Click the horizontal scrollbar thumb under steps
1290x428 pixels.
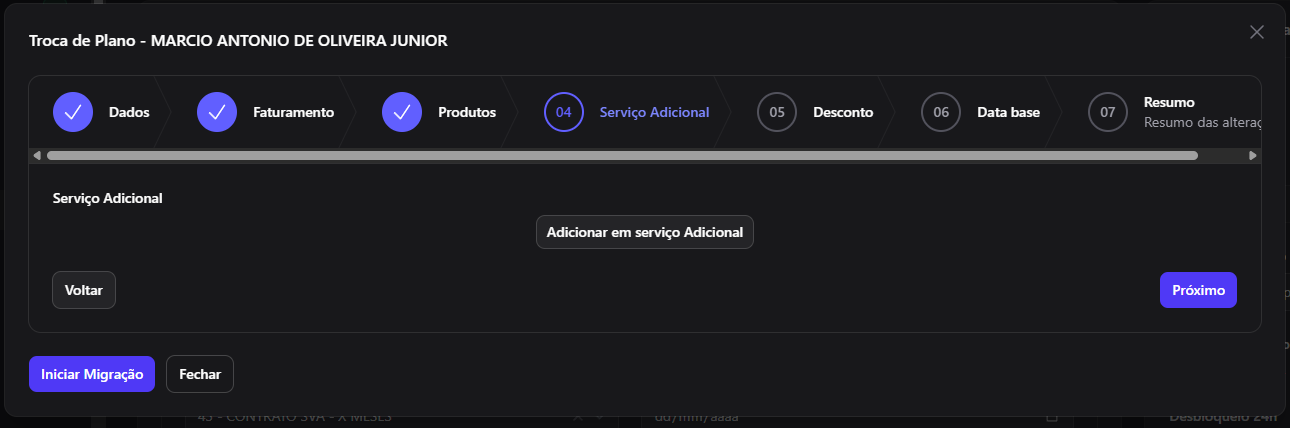(x=622, y=155)
